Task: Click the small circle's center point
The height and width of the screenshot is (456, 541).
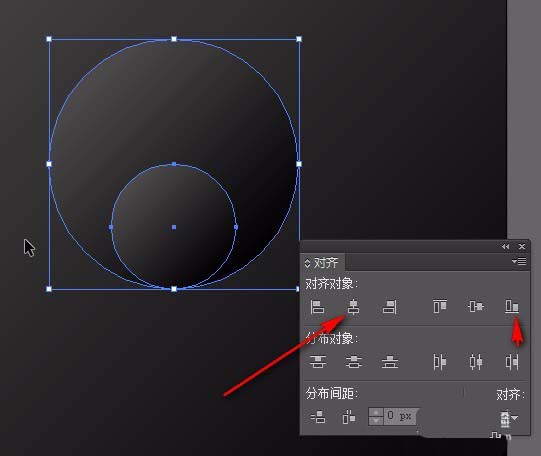Action: pos(174,227)
